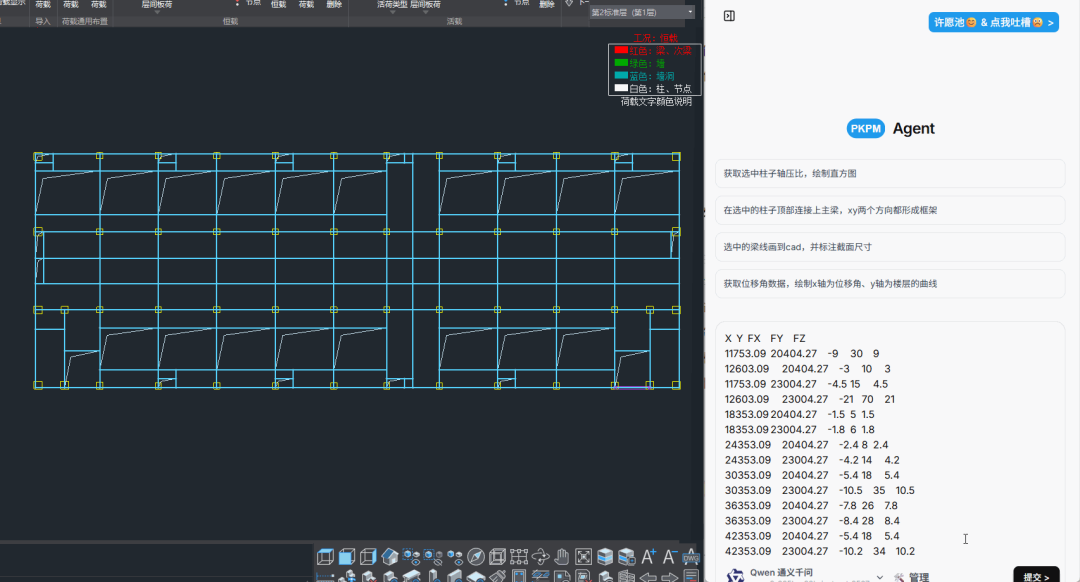Select the compass orientation icon

(x=476, y=557)
